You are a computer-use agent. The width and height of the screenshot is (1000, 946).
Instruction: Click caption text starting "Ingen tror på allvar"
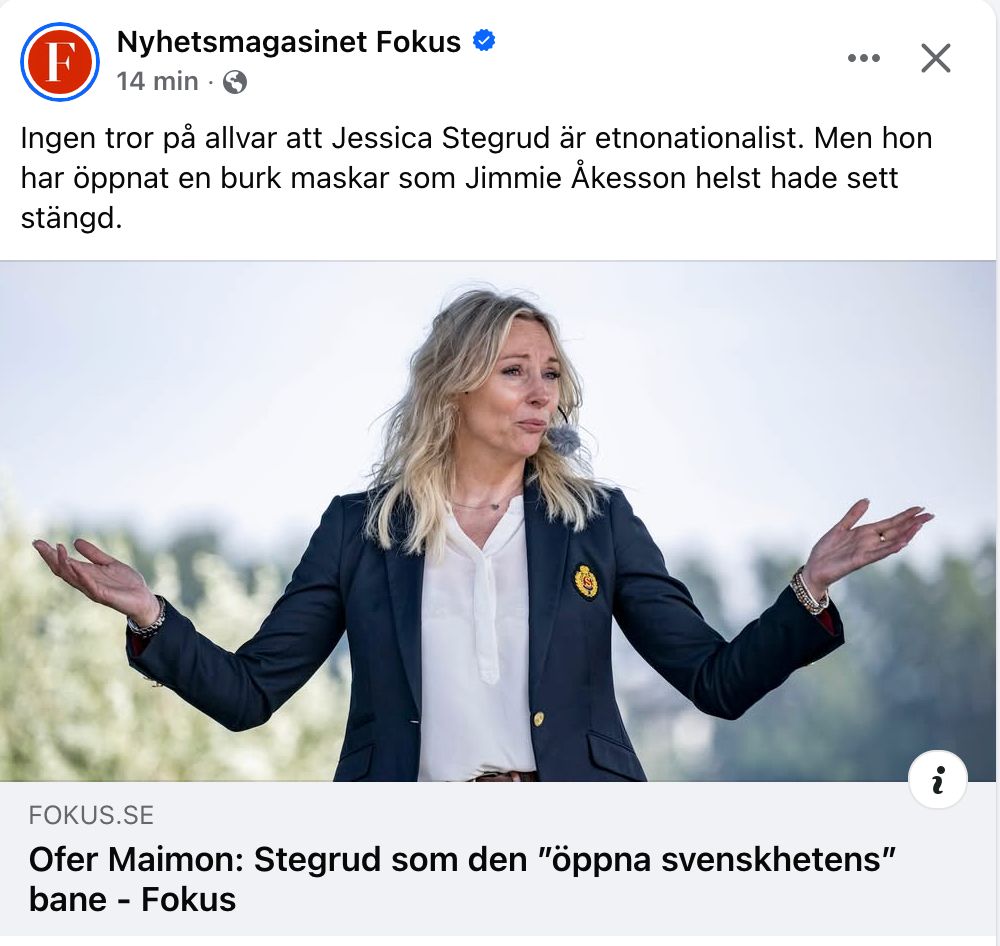point(476,177)
